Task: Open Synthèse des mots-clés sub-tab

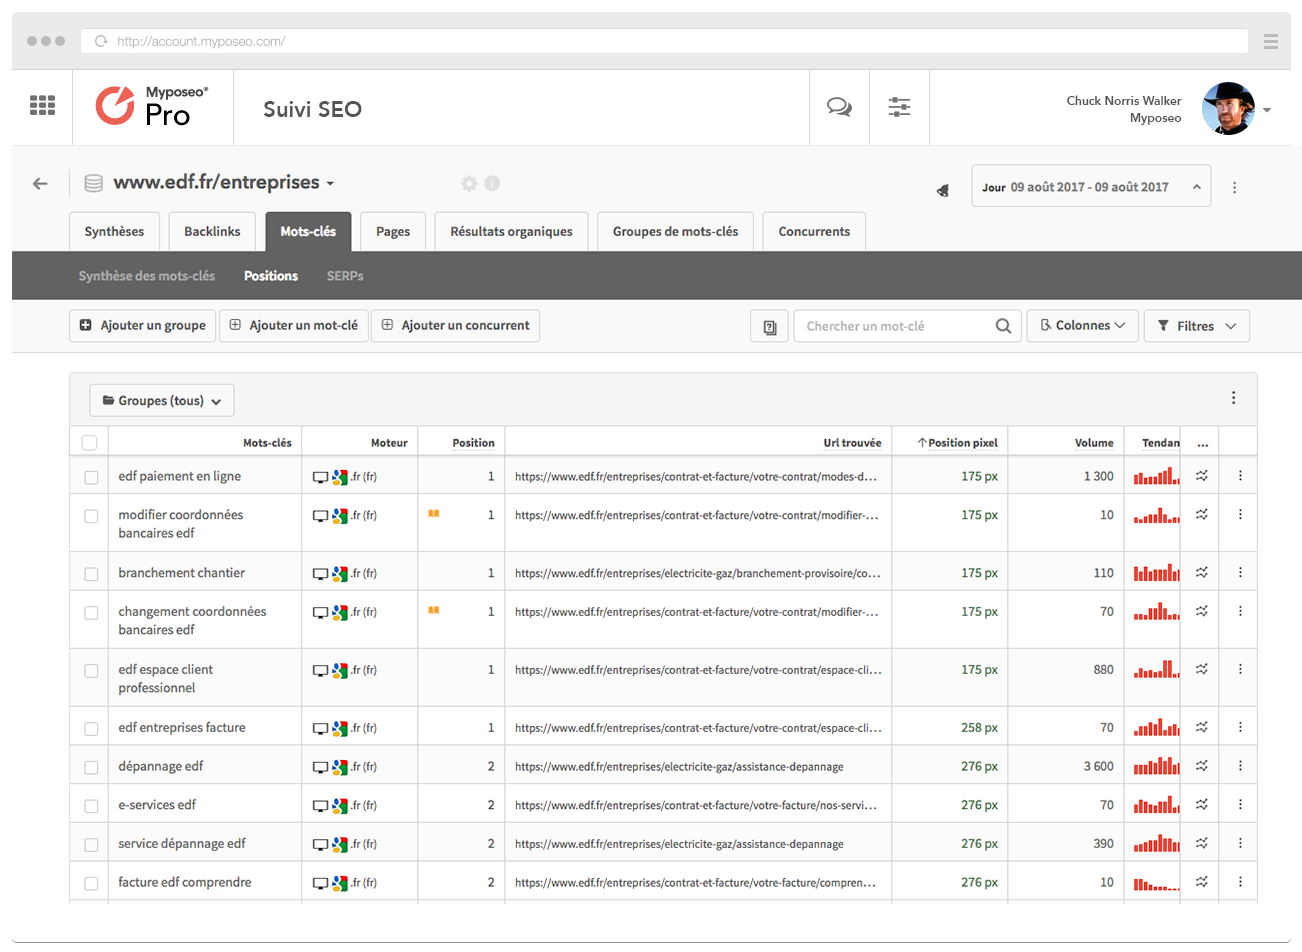Action: 147,276
